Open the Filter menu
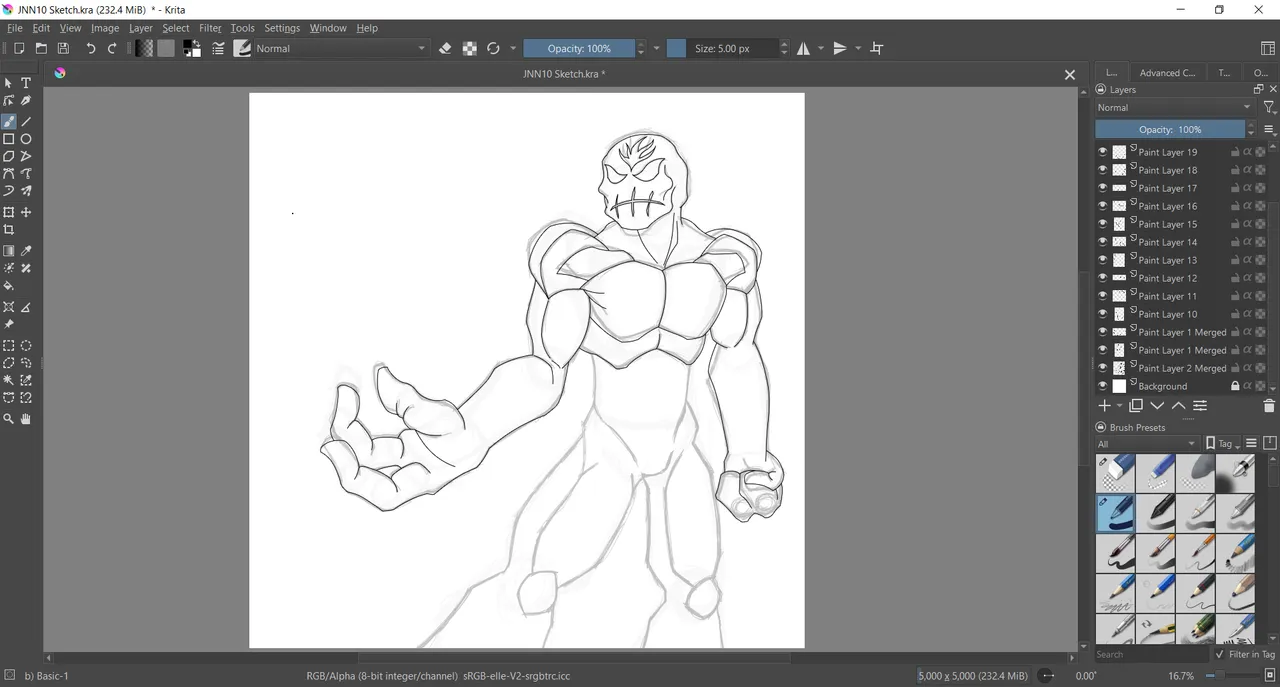This screenshot has height=687, width=1280. pyautogui.click(x=210, y=28)
